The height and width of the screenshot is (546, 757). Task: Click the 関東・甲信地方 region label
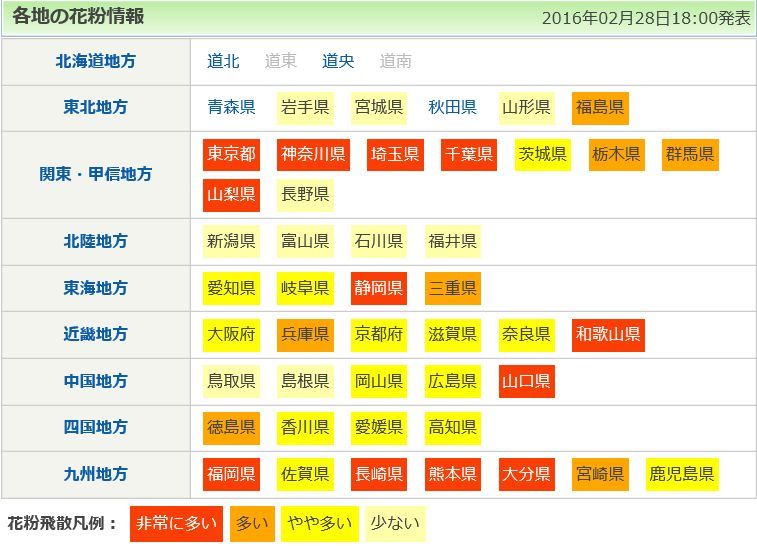point(96,174)
